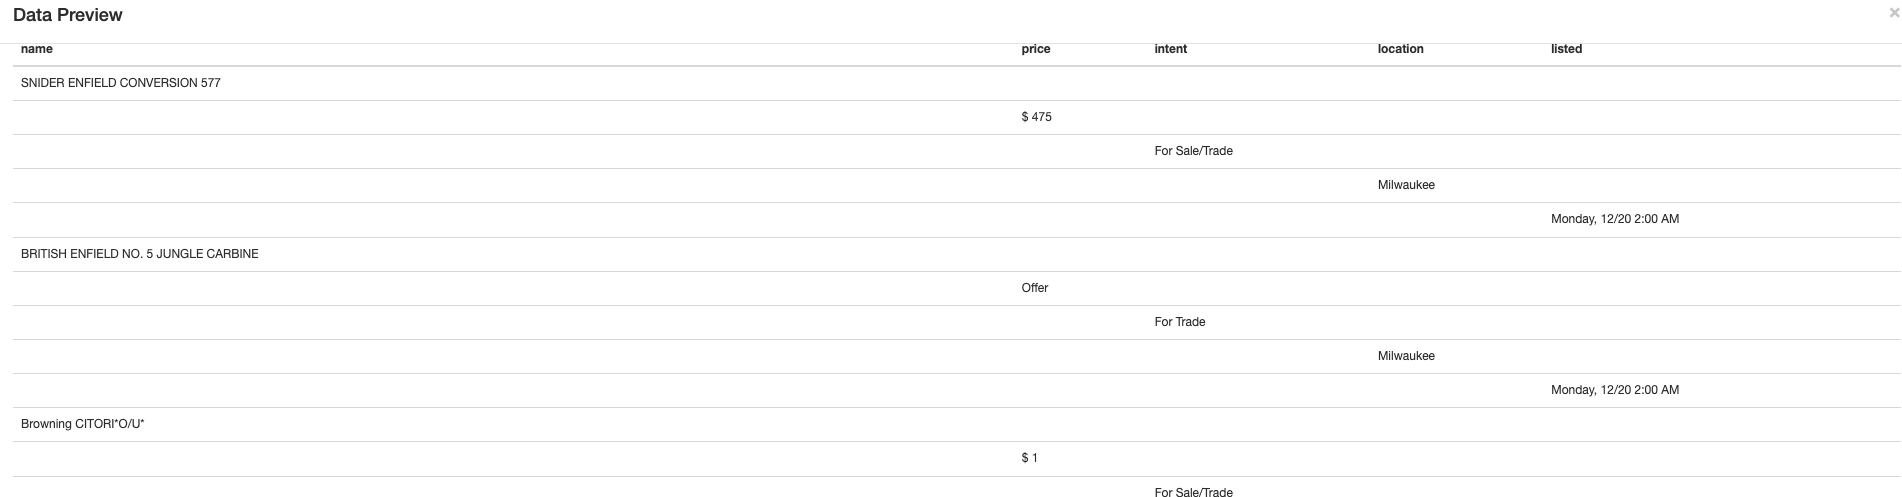Screen dimensions: 1902x497
Task: Click the "name" column header
Action: coord(37,49)
